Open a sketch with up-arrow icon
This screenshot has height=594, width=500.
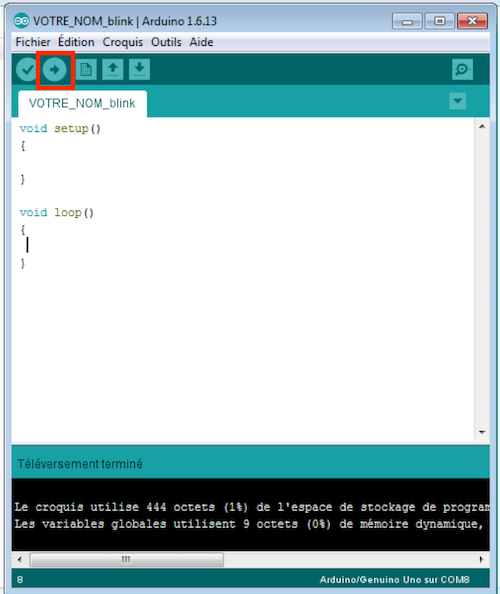(112, 69)
